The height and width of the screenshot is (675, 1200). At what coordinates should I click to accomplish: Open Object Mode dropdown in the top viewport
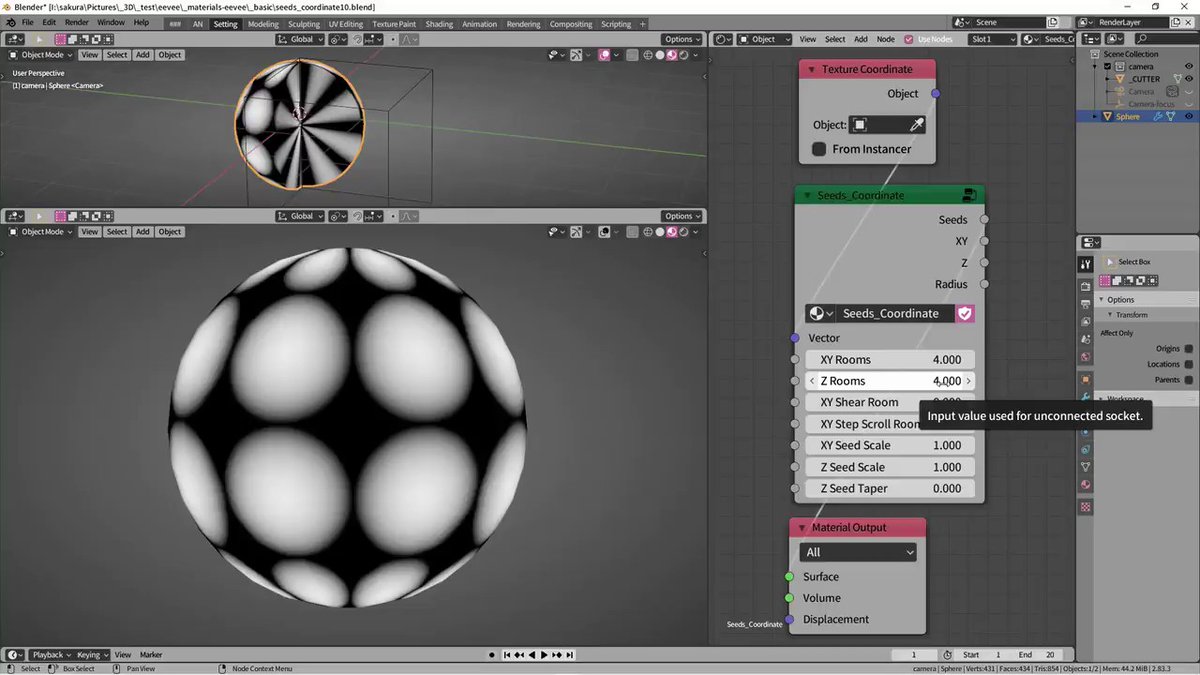[40, 55]
